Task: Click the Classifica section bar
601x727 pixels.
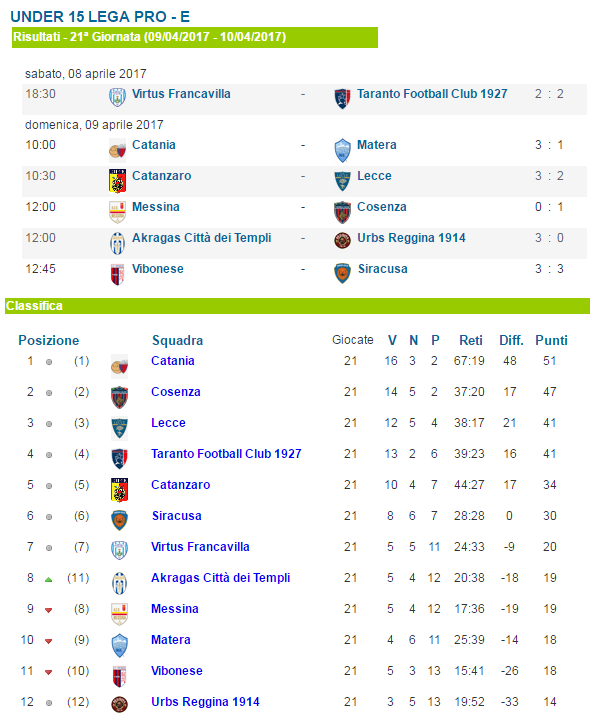Action: 297,306
